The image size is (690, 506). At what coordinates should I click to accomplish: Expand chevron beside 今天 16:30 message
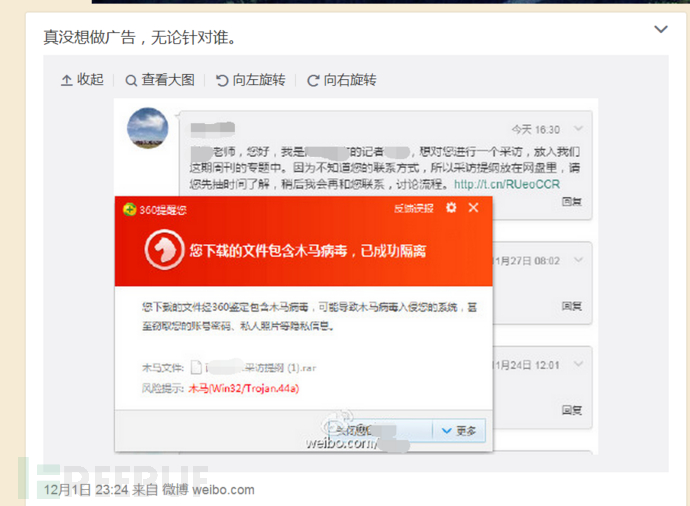(578, 128)
